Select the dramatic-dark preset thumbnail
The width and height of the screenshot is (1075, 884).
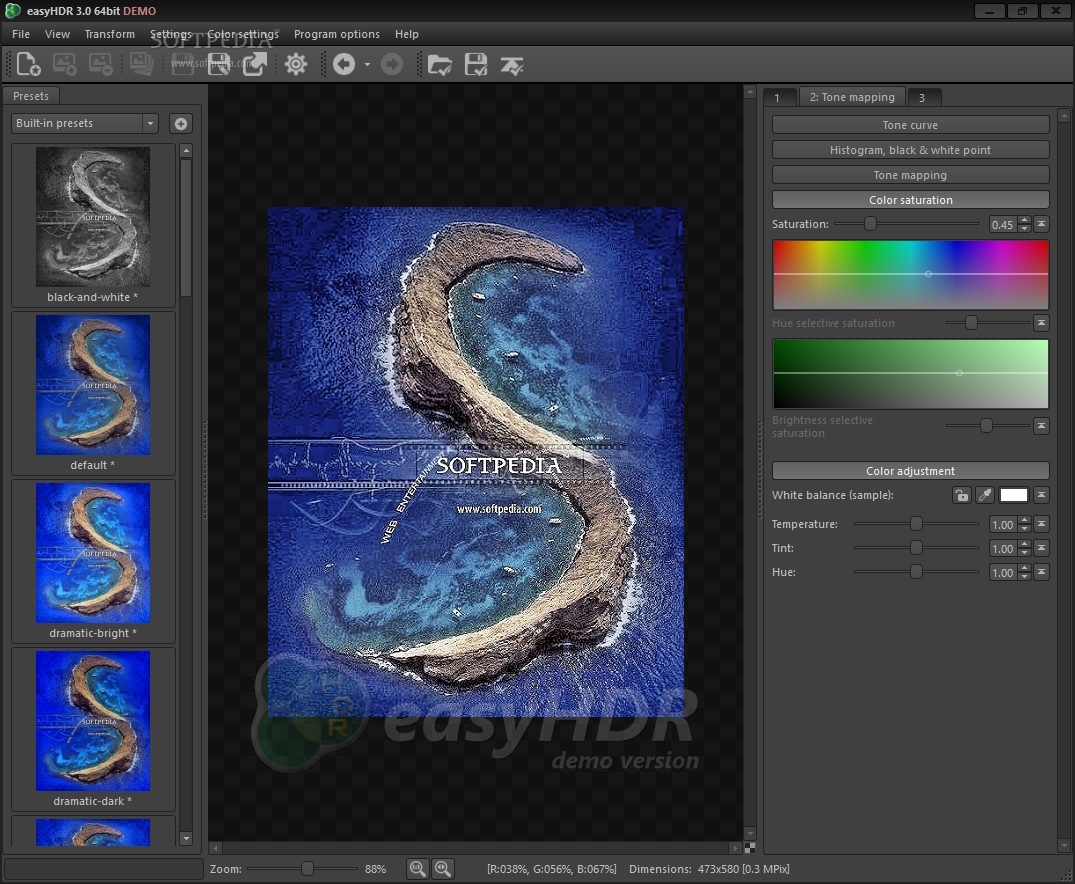pos(93,721)
